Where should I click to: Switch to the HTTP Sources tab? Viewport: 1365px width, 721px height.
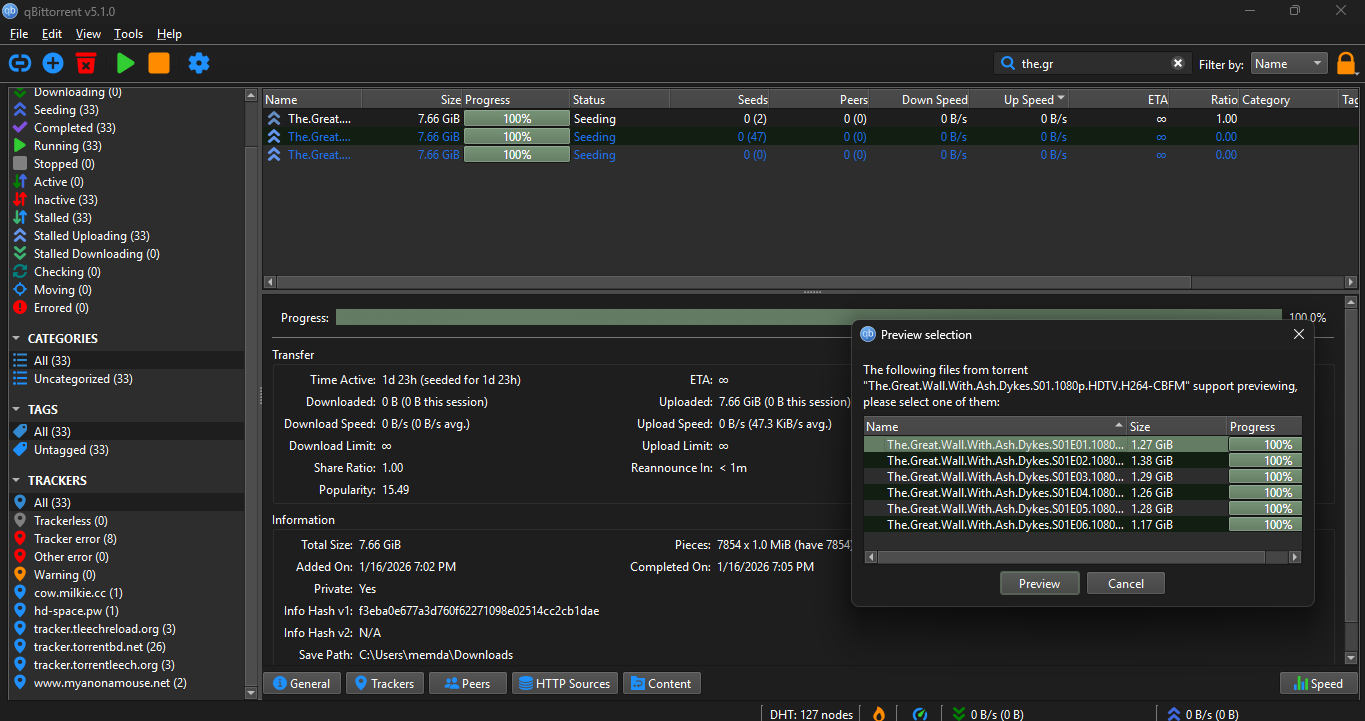pyautogui.click(x=564, y=684)
